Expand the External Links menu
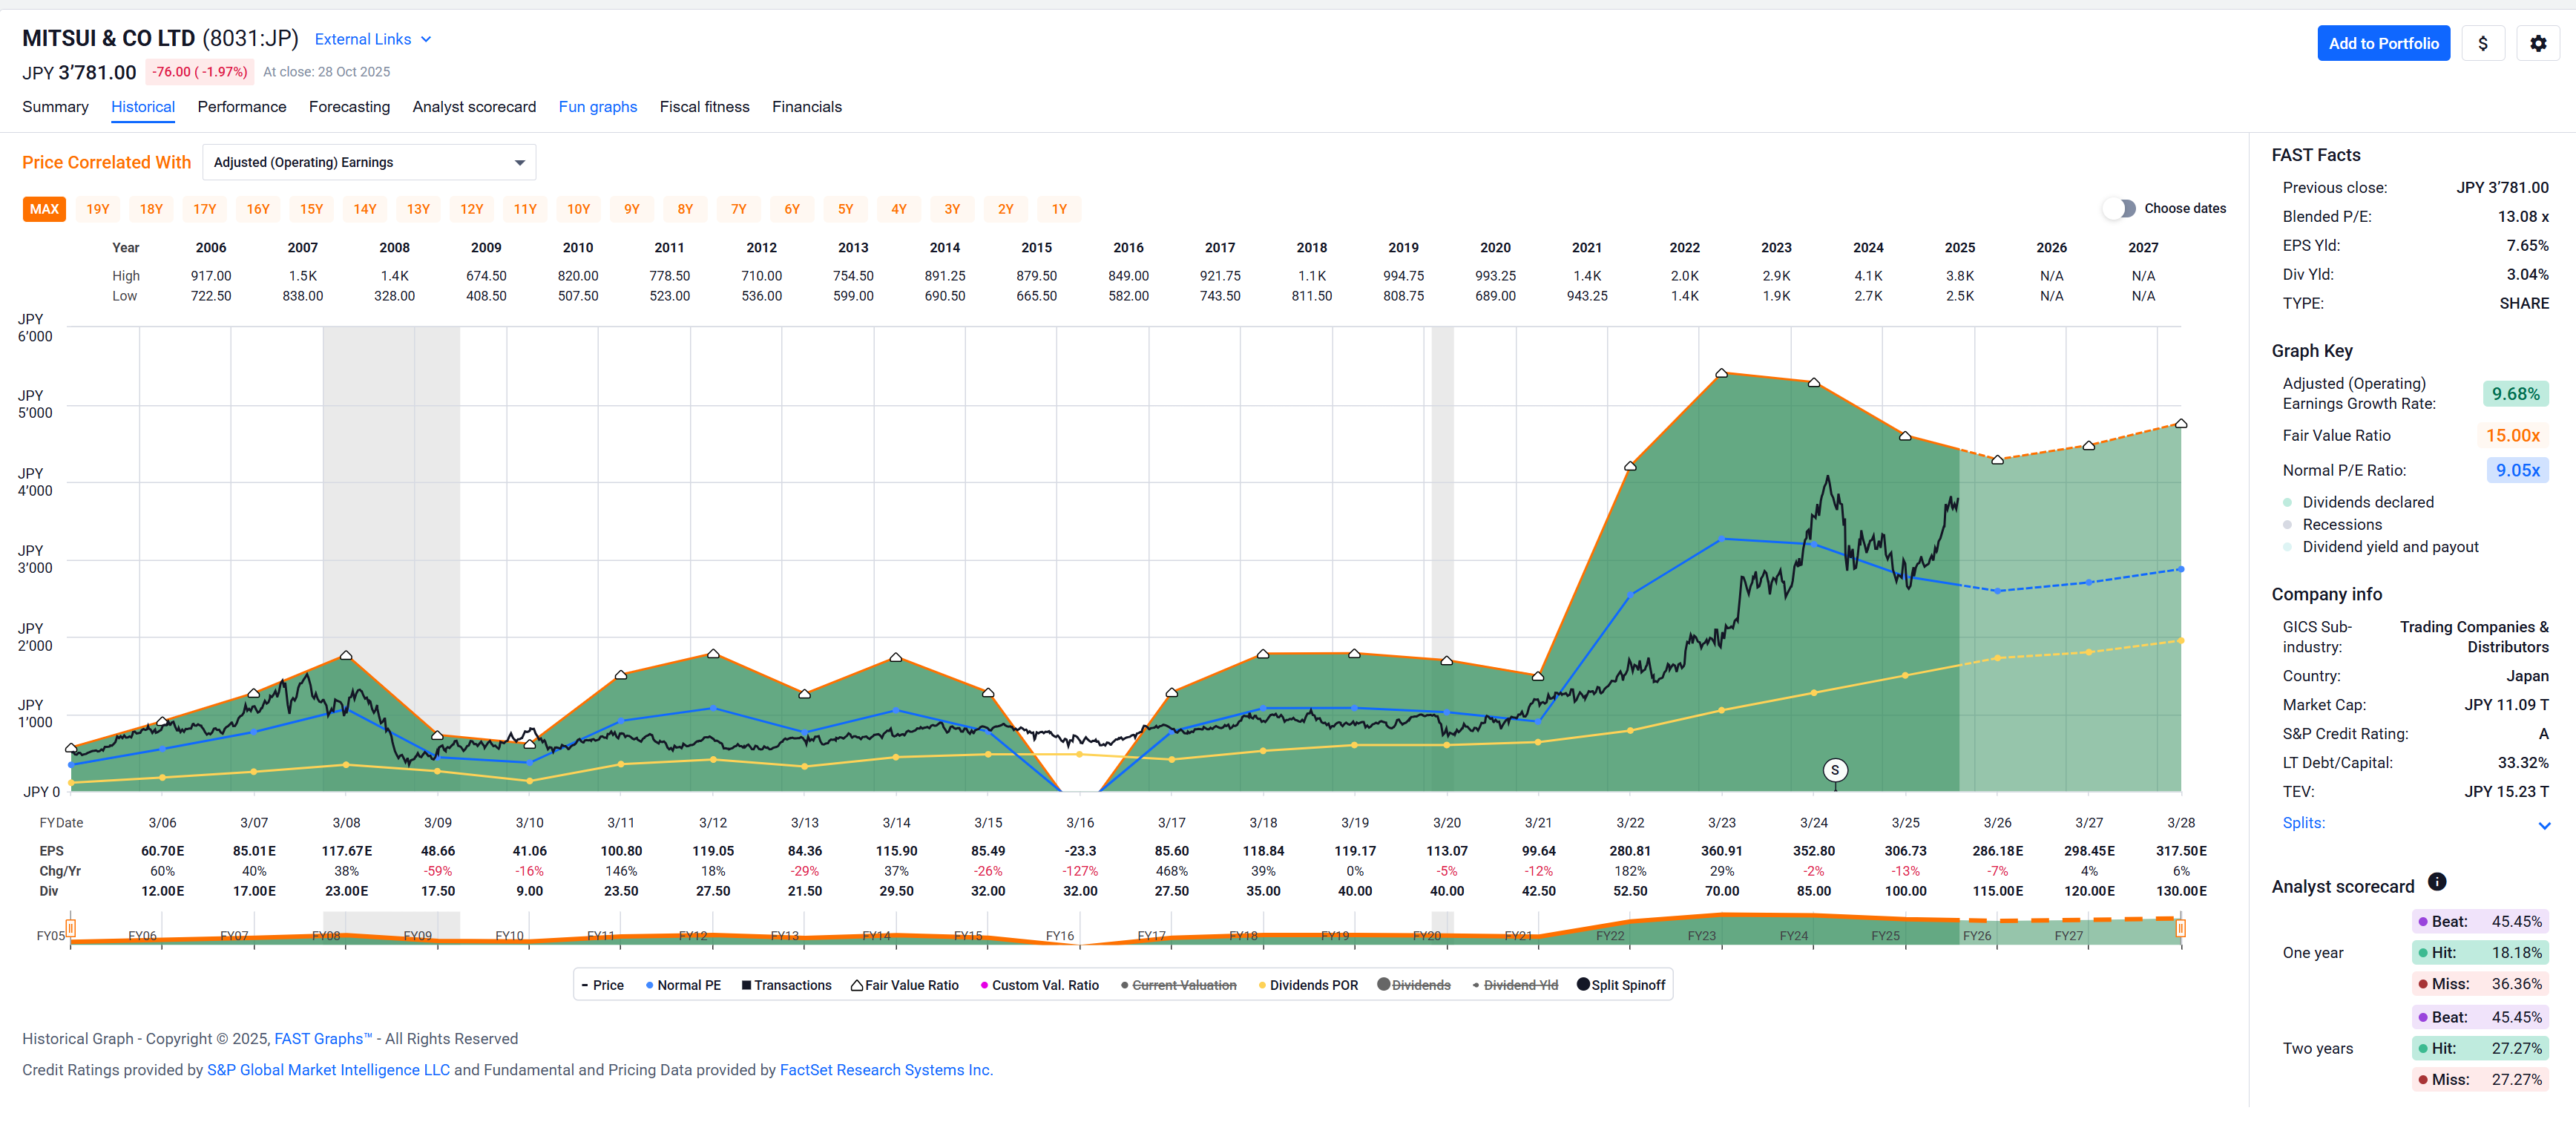This screenshot has width=2576, height=1122. point(373,39)
